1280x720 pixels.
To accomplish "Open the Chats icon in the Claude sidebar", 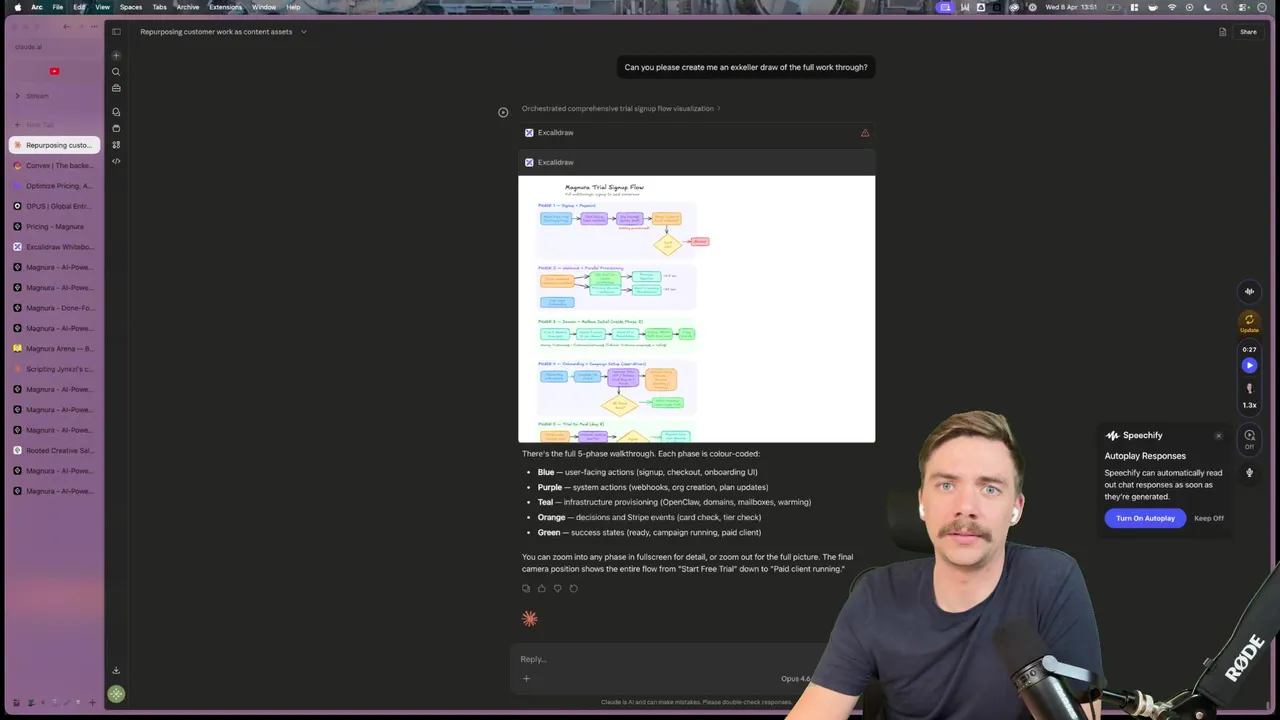I will tap(116, 112).
